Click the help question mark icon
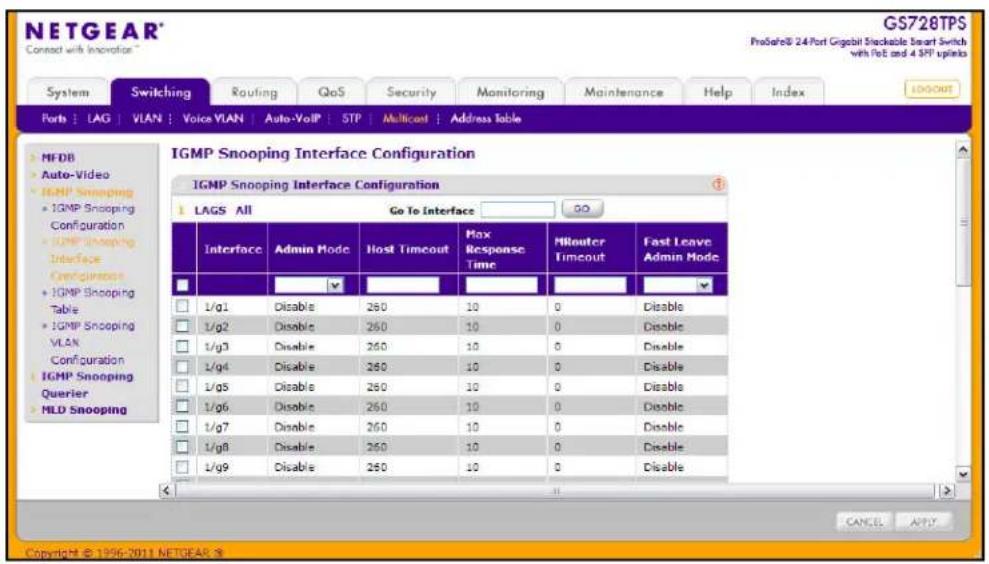 [718, 184]
